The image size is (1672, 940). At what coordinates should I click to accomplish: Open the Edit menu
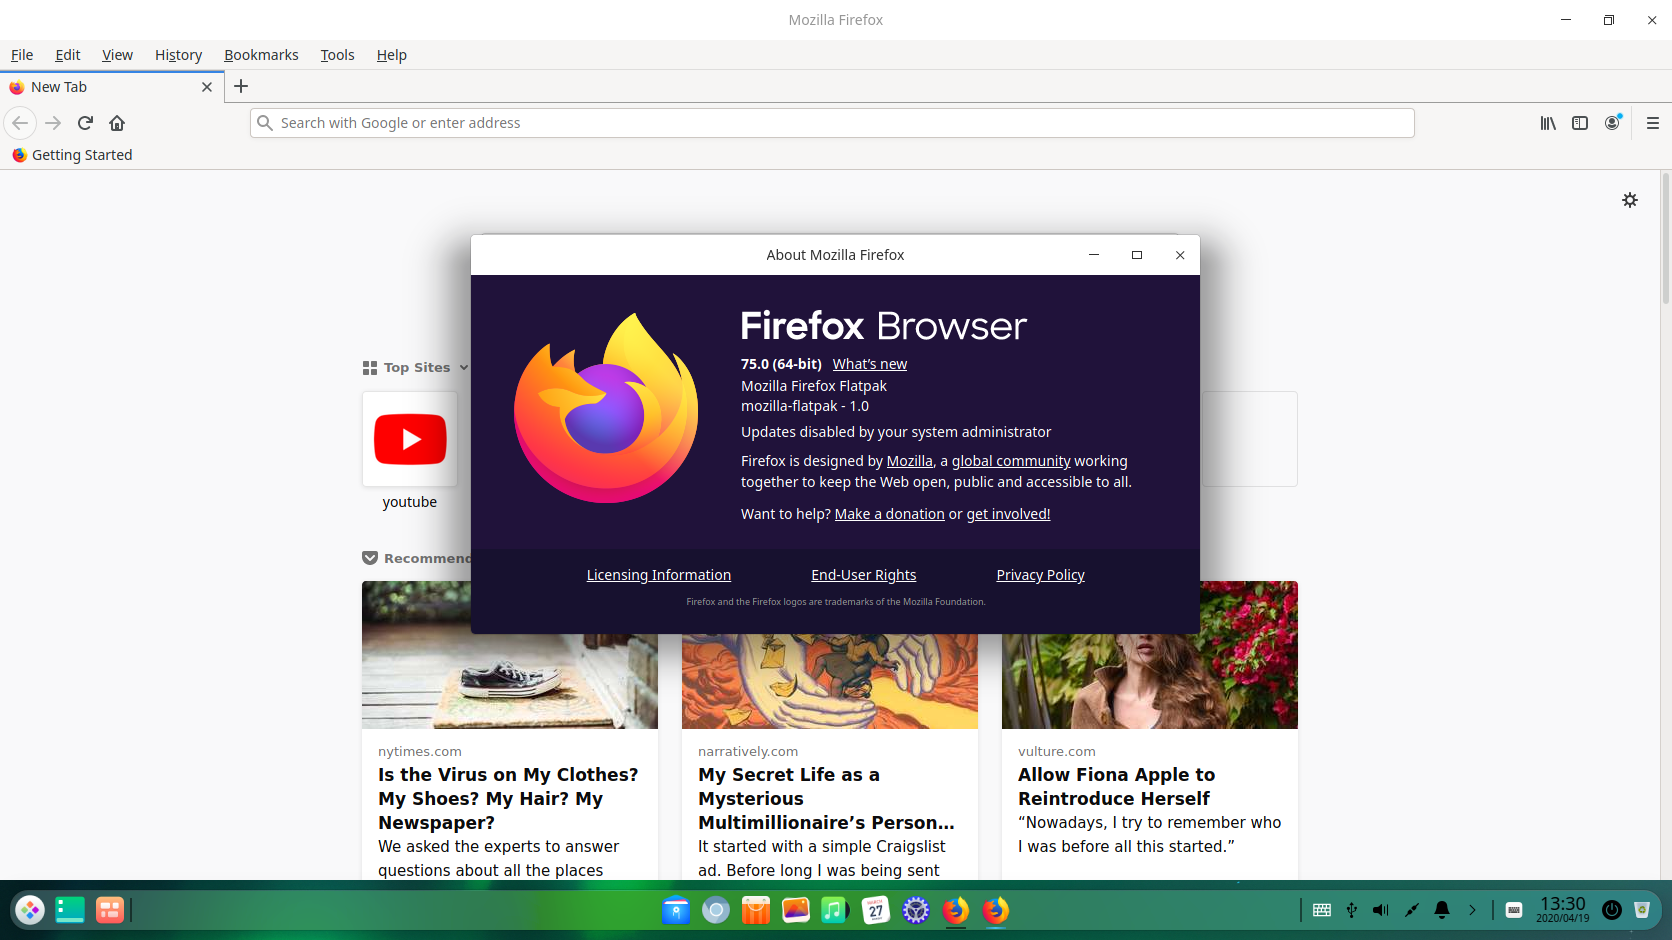point(68,55)
